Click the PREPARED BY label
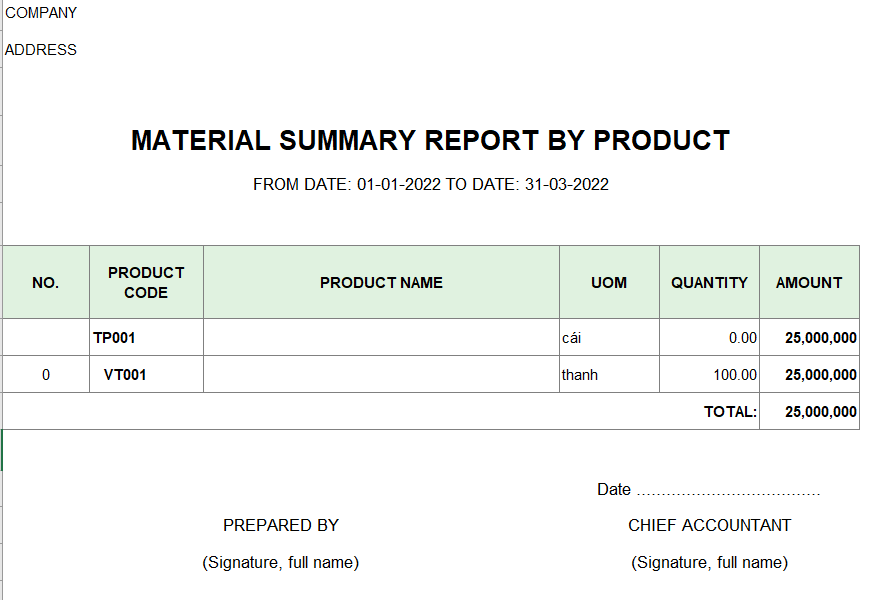 (x=281, y=526)
